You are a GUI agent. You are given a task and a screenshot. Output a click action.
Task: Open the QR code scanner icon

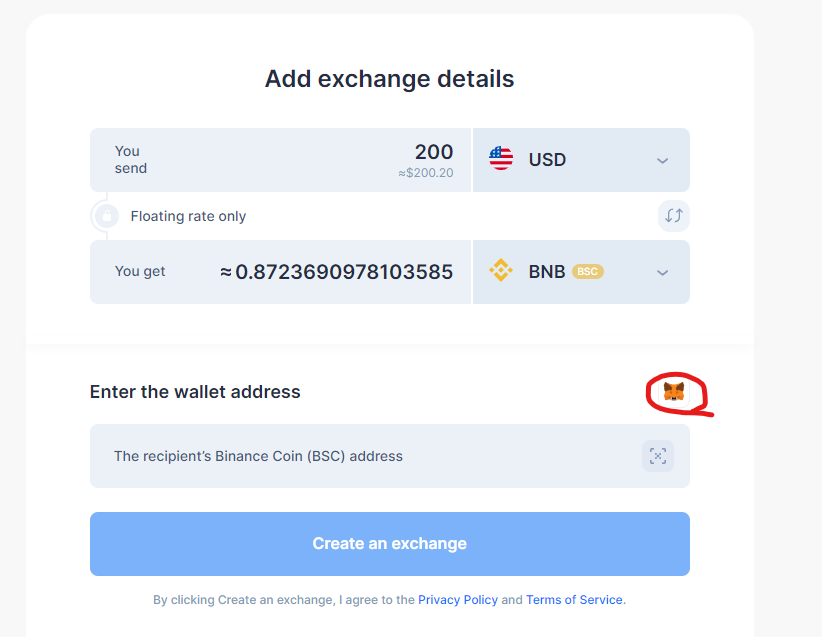coord(658,456)
